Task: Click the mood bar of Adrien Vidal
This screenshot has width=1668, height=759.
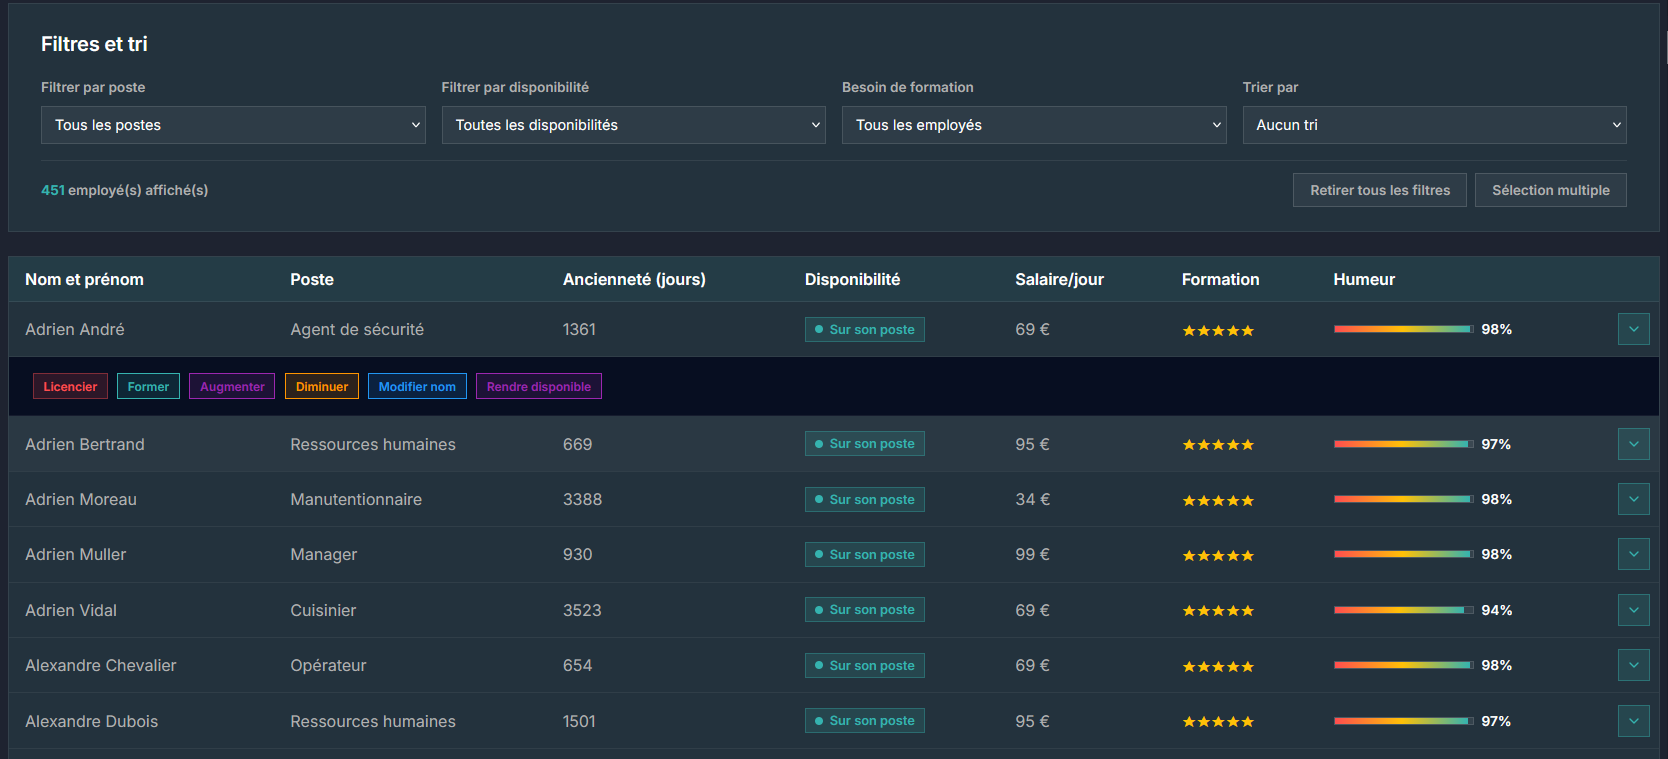Action: tap(1403, 610)
